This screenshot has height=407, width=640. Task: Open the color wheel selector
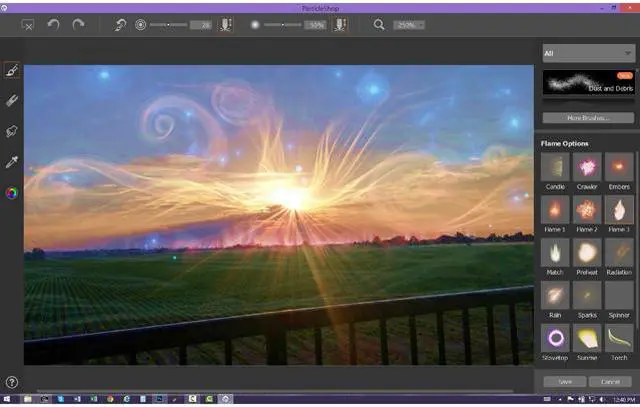[x=11, y=193]
